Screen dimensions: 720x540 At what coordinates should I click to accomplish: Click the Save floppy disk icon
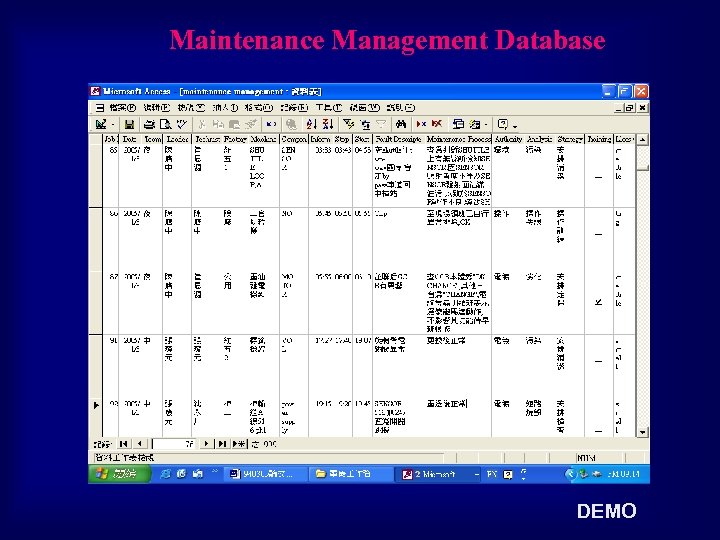[x=129, y=124]
